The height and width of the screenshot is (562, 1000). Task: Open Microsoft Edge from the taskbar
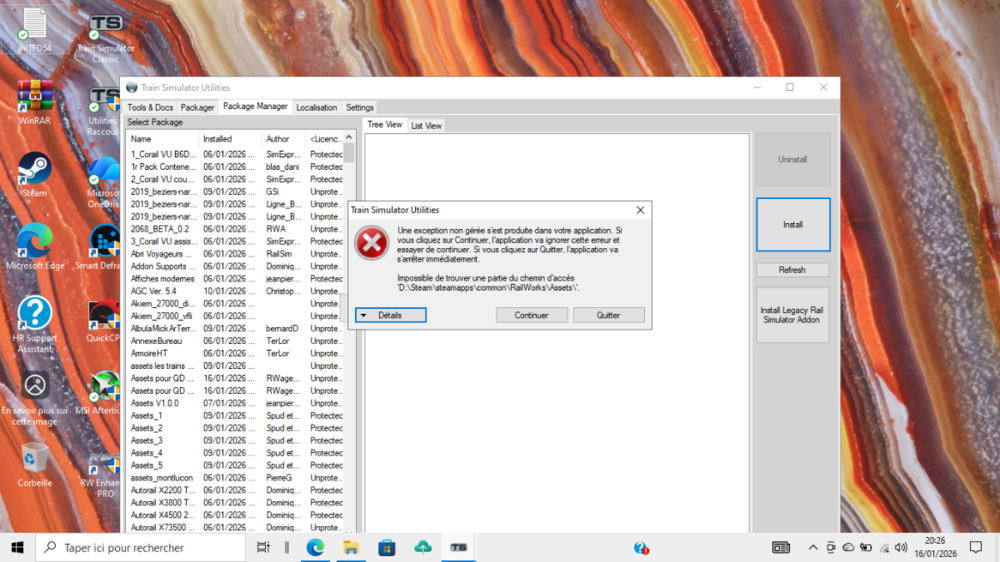click(x=315, y=547)
